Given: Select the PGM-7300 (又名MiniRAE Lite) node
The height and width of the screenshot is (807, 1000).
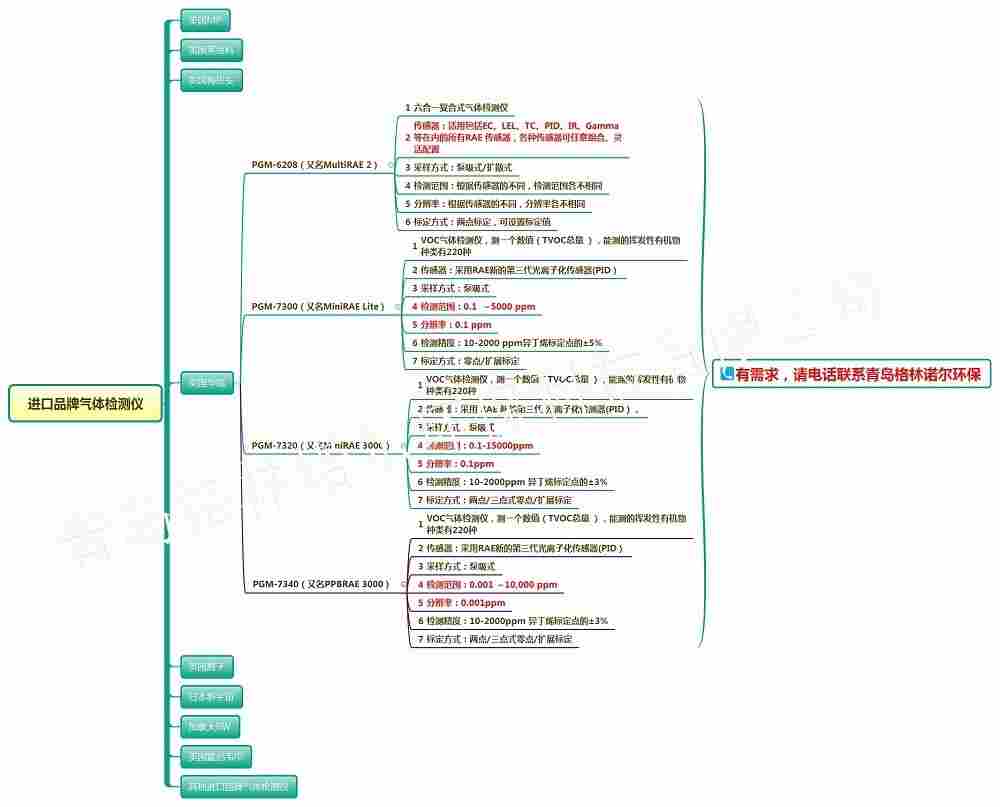Looking at the screenshot, I should click(318, 307).
